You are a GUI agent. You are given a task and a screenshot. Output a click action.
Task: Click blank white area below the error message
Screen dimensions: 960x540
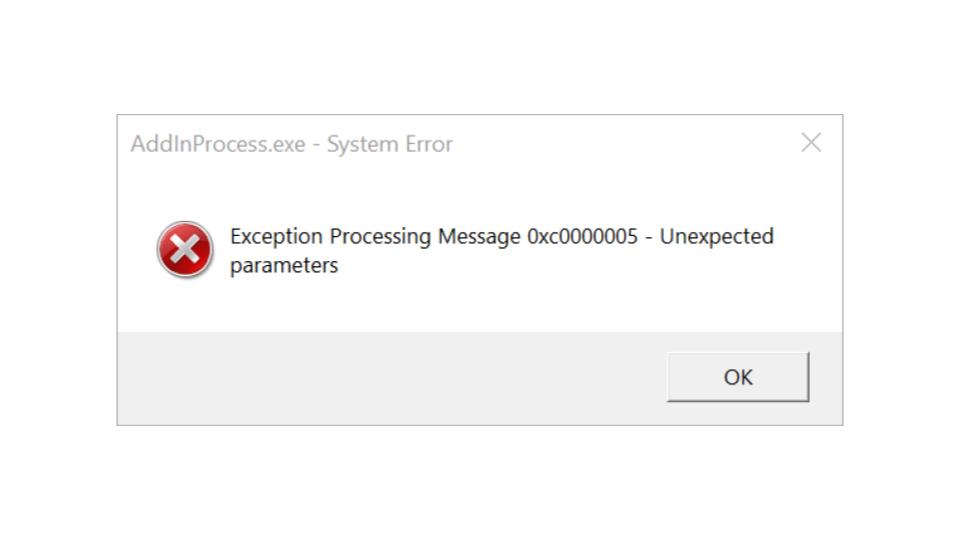(480, 306)
